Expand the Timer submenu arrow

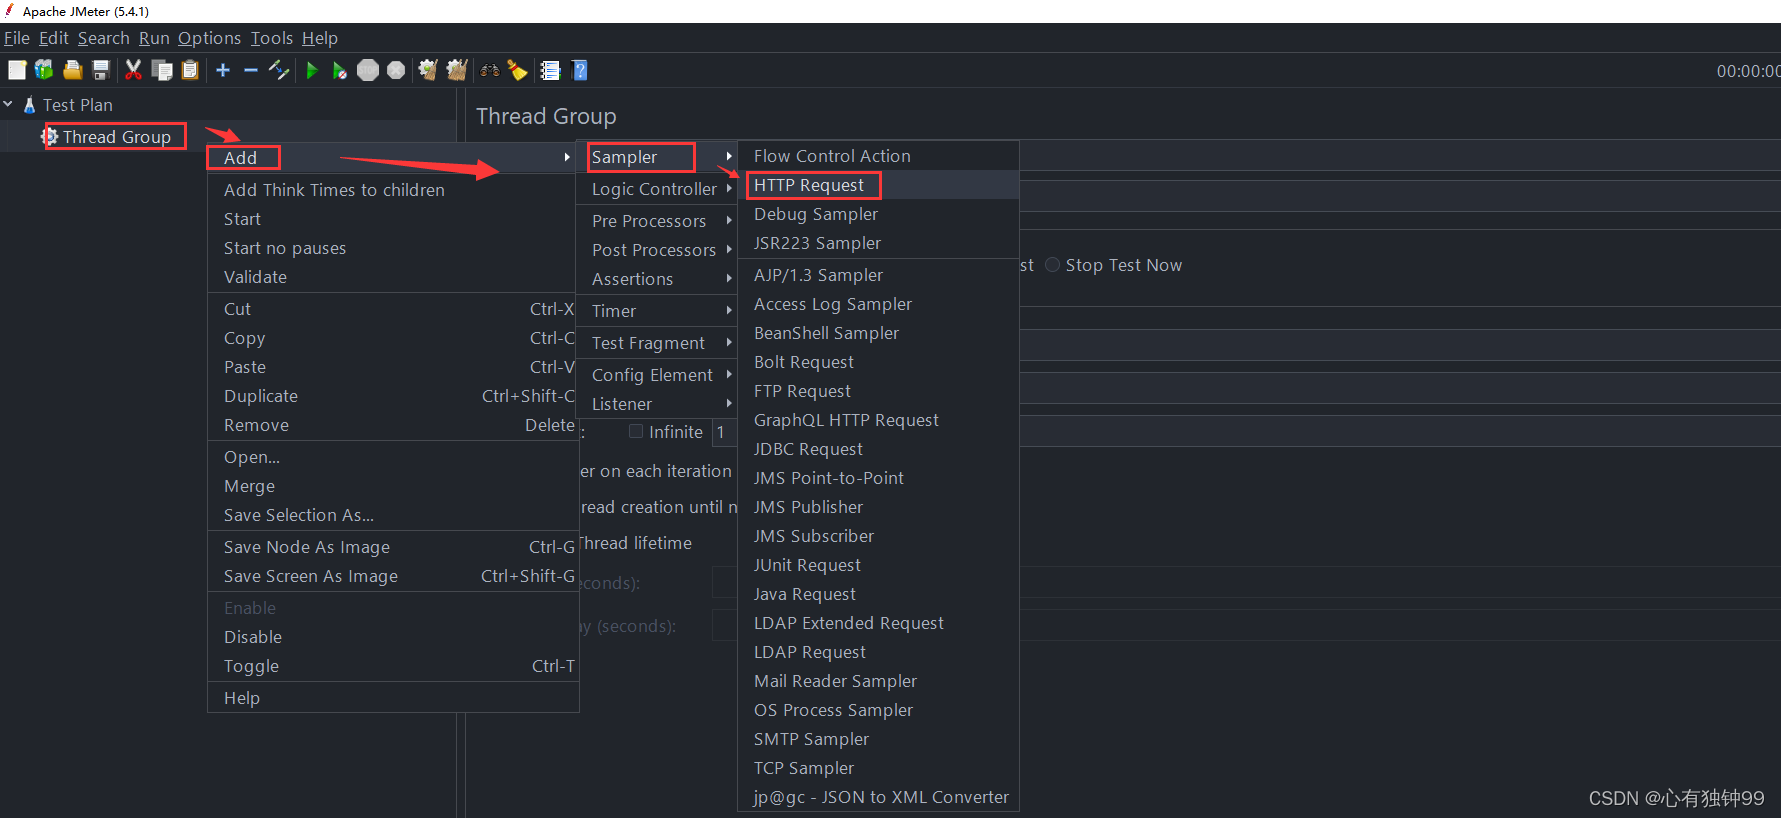tap(729, 311)
